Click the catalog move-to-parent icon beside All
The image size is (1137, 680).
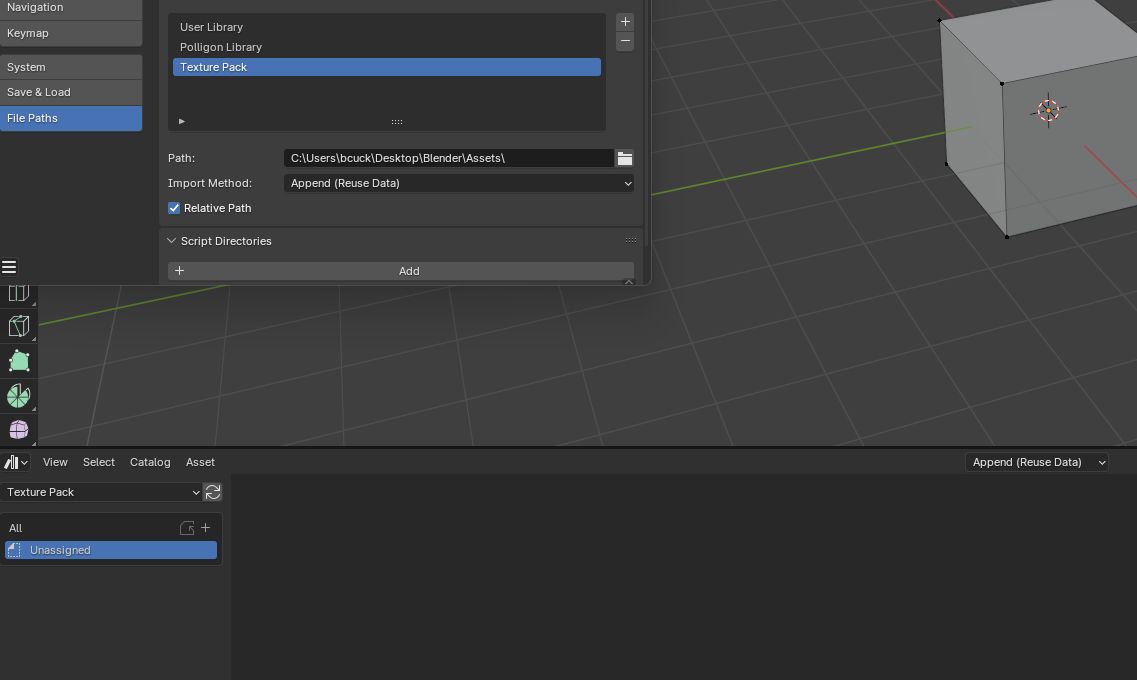click(x=187, y=528)
